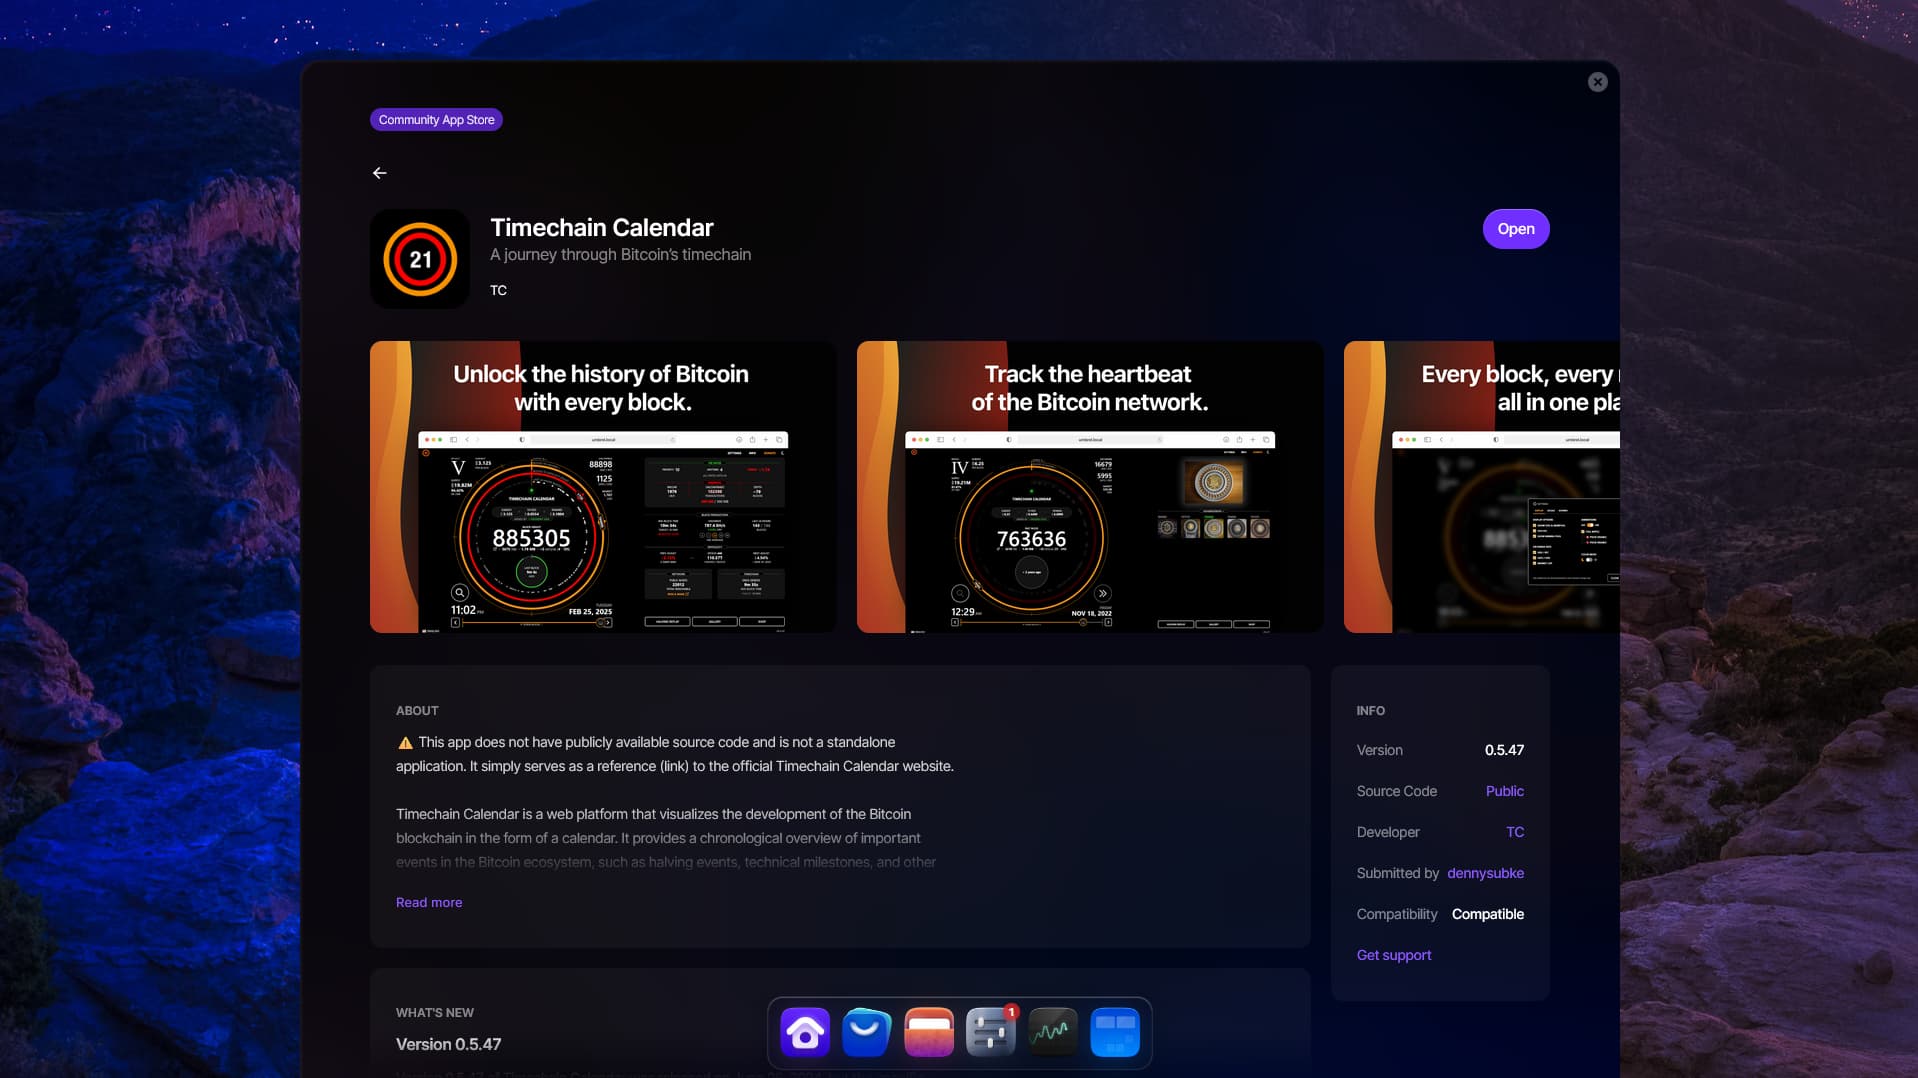Open the Widgets icon in the dock

pos(1115,1033)
